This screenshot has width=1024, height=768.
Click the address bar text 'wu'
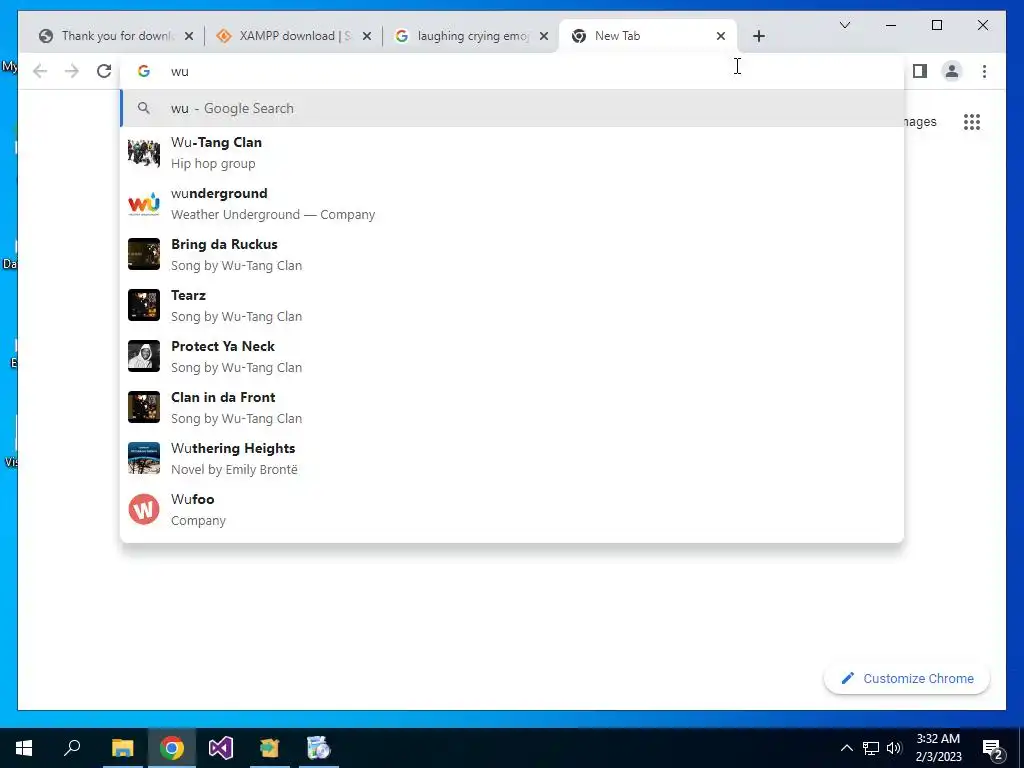[180, 72]
